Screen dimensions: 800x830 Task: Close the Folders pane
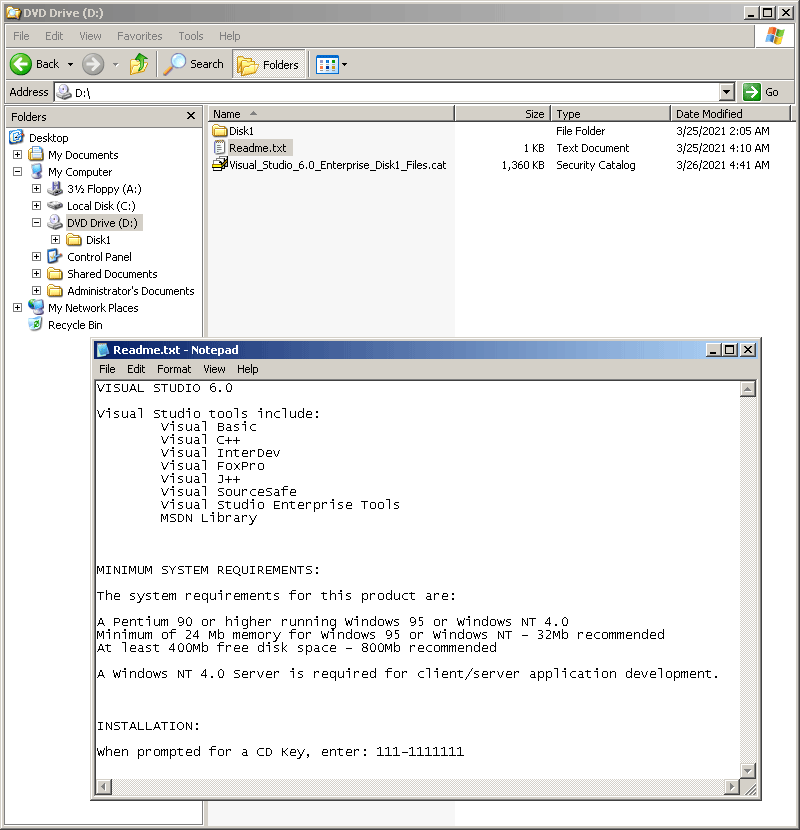pos(191,115)
